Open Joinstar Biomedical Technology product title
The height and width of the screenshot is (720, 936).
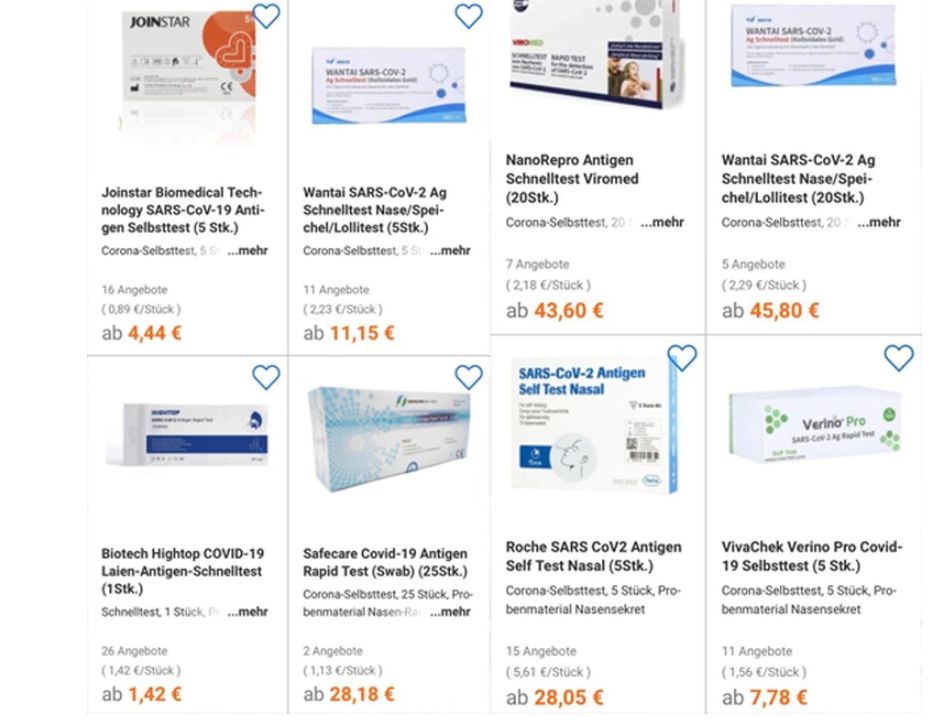tap(183, 210)
